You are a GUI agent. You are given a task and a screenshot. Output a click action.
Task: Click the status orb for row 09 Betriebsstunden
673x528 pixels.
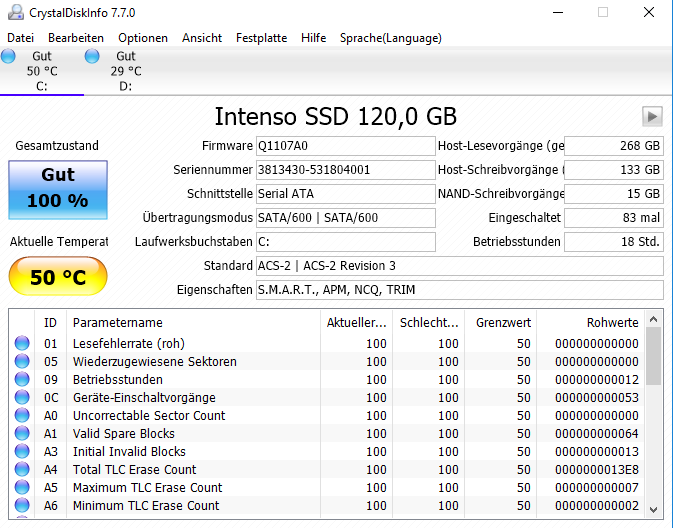click(22, 379)
